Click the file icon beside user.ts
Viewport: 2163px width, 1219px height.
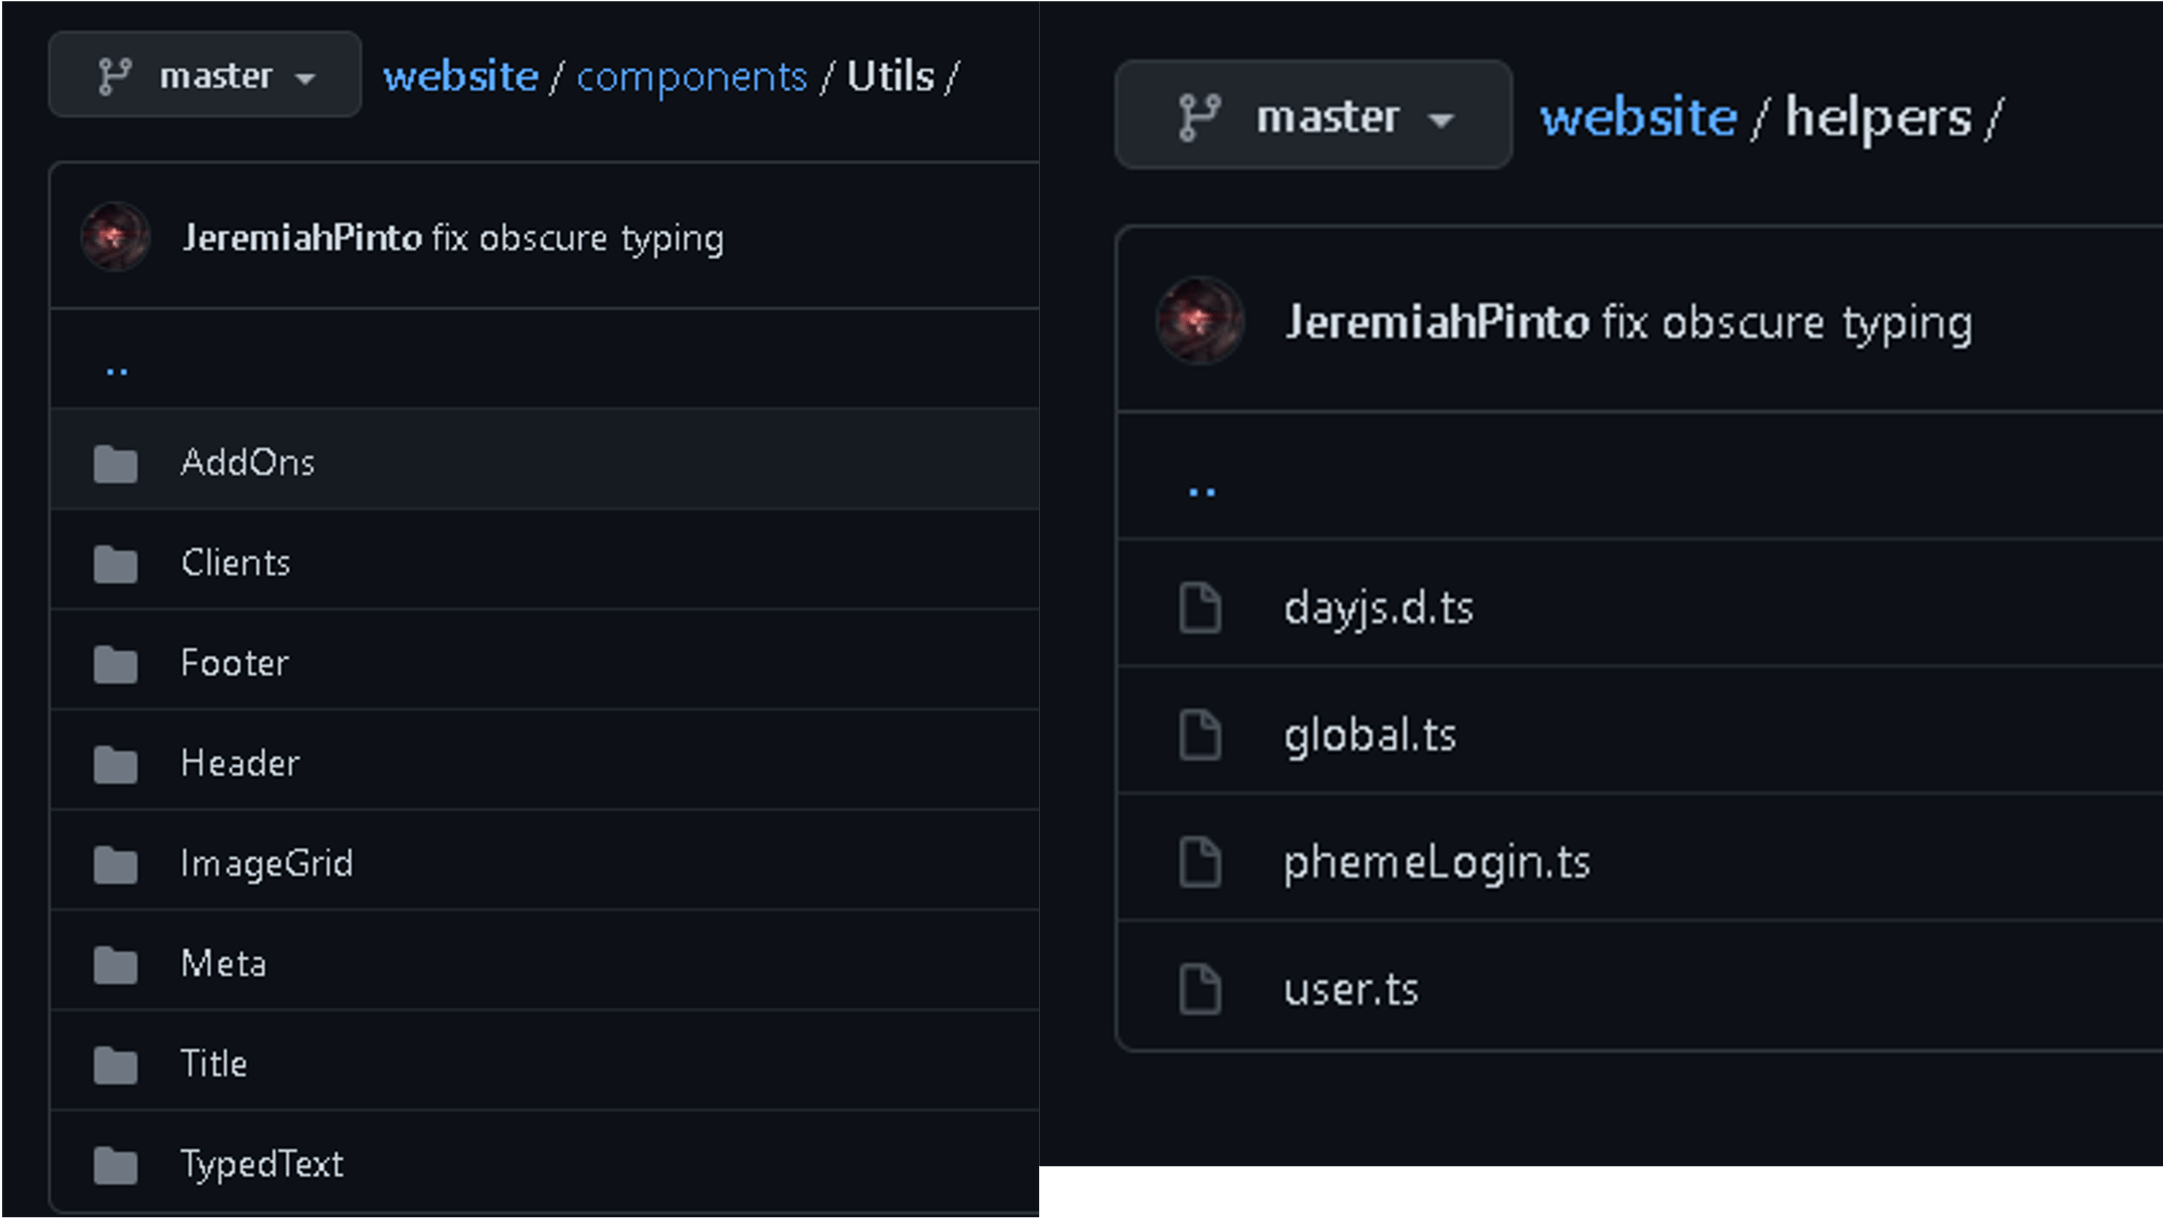(1202, 988)
